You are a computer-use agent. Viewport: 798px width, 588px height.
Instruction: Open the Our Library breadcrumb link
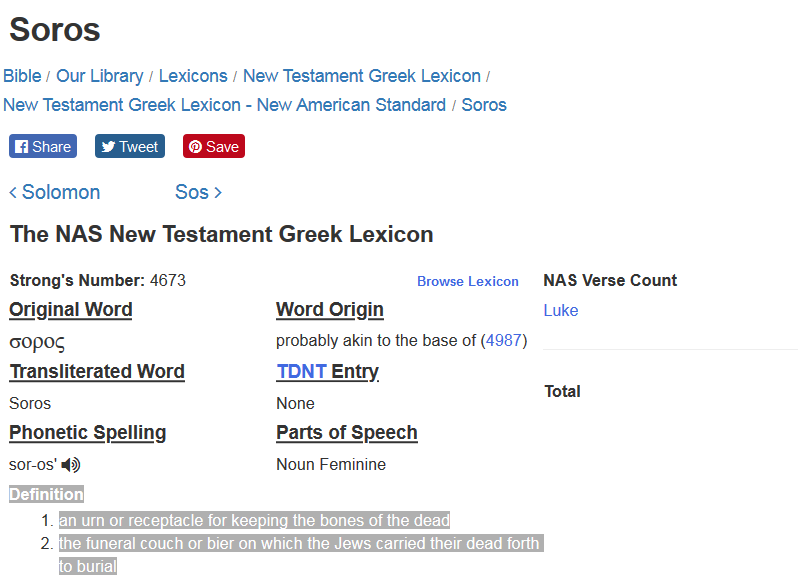click(99, 76)
